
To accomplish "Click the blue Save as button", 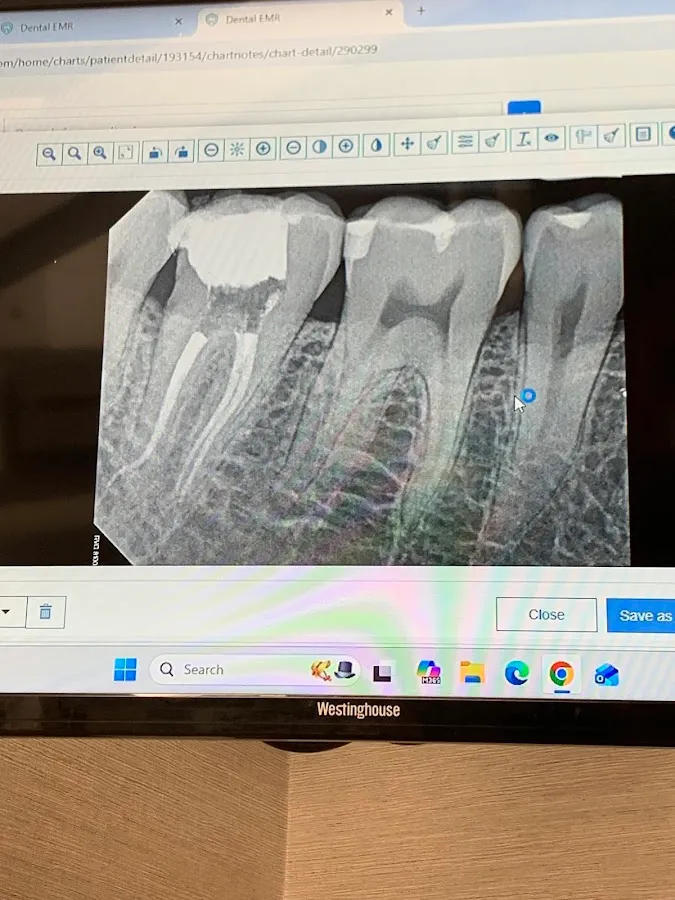I will 642,615.
